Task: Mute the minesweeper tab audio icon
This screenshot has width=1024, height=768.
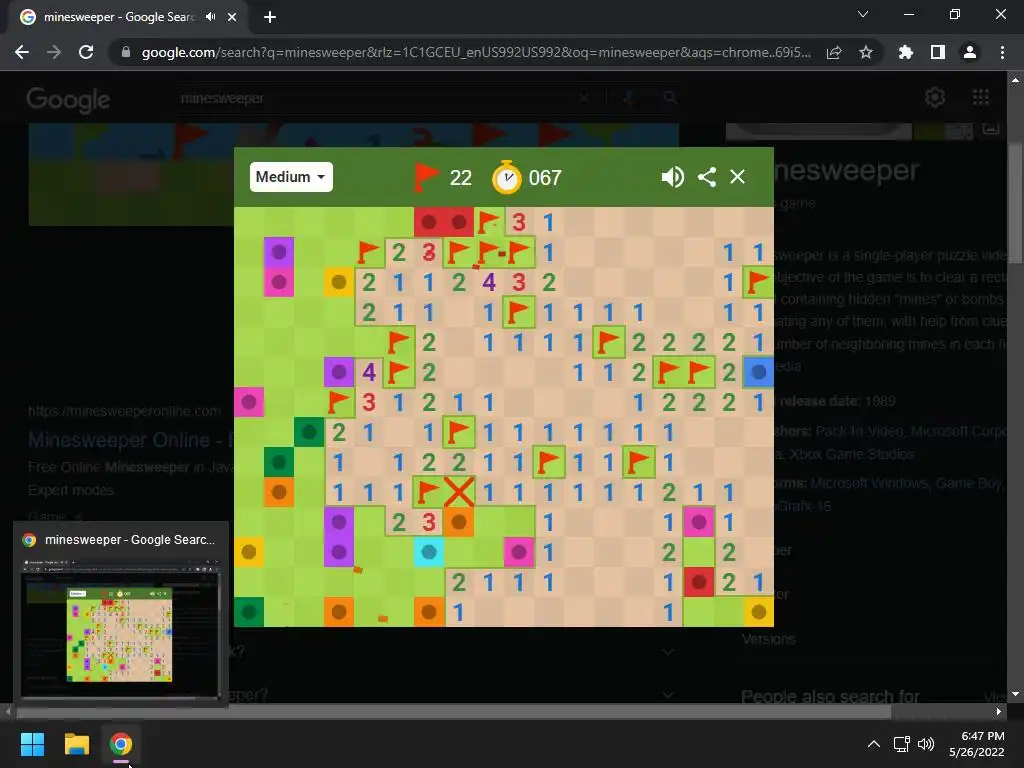Action: pyautogui.click(x=210, y=17)
